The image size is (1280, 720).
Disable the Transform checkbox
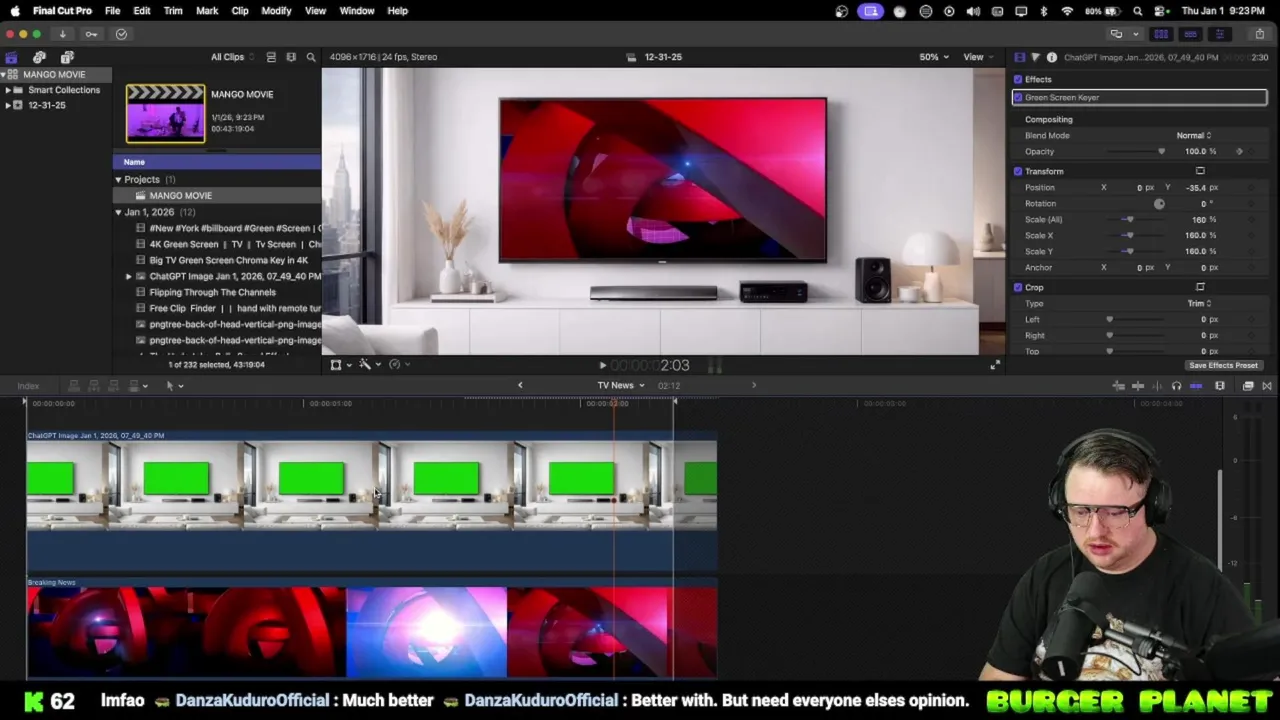pos(1018,171)
